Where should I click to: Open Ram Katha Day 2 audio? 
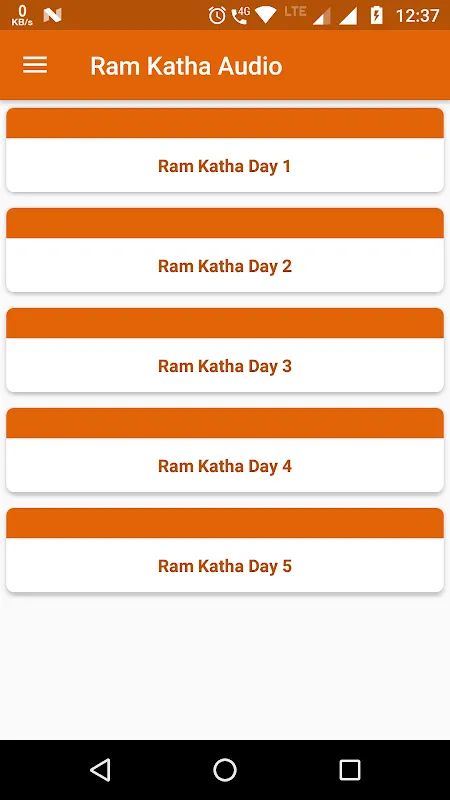[224, 266]
